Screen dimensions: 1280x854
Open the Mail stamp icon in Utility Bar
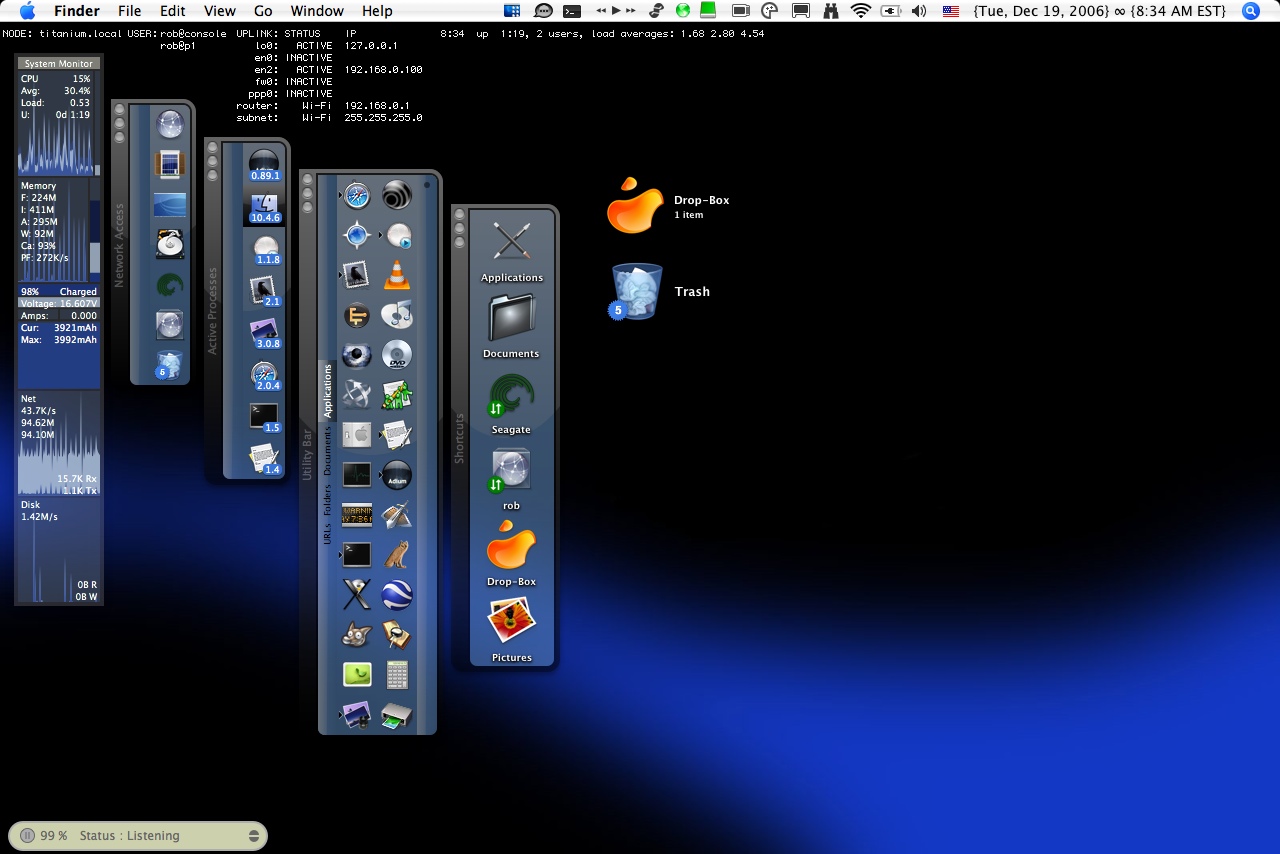pos(357,274)
